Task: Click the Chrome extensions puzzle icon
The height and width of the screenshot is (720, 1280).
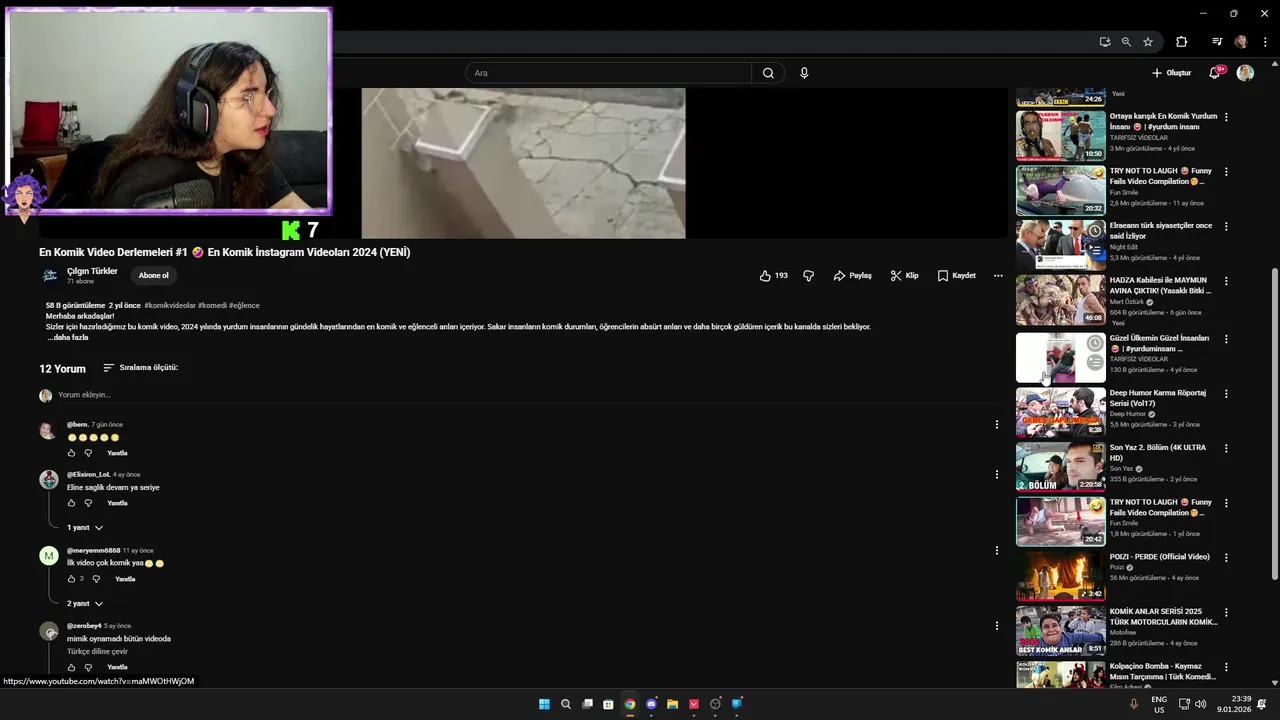Action: pos(1181,42)
